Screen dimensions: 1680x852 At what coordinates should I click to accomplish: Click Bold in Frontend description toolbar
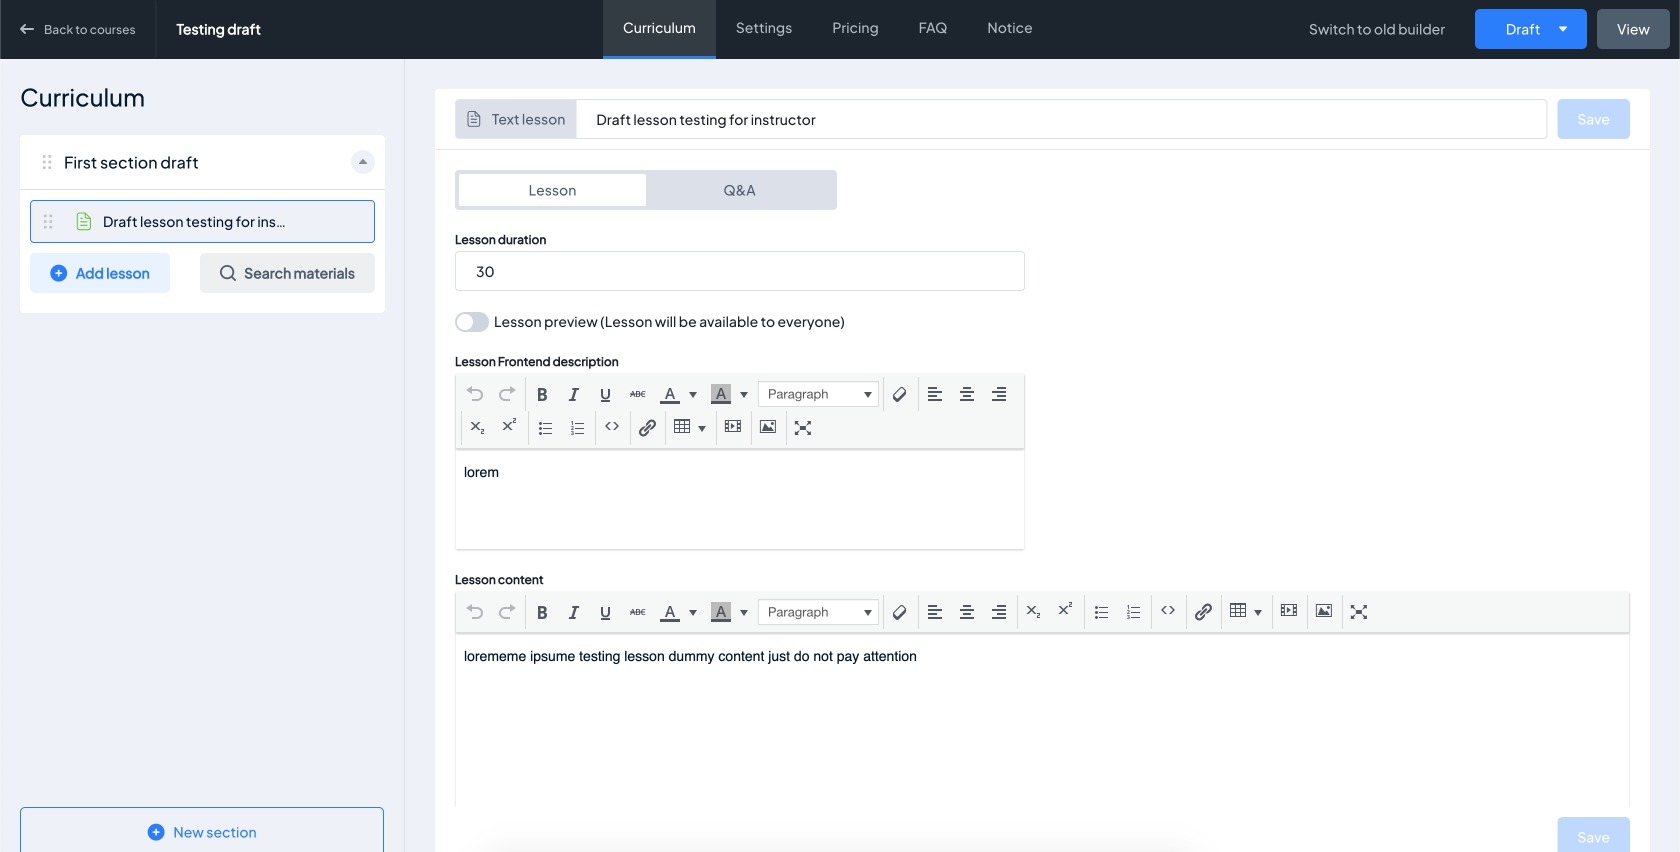click(542, 395)
